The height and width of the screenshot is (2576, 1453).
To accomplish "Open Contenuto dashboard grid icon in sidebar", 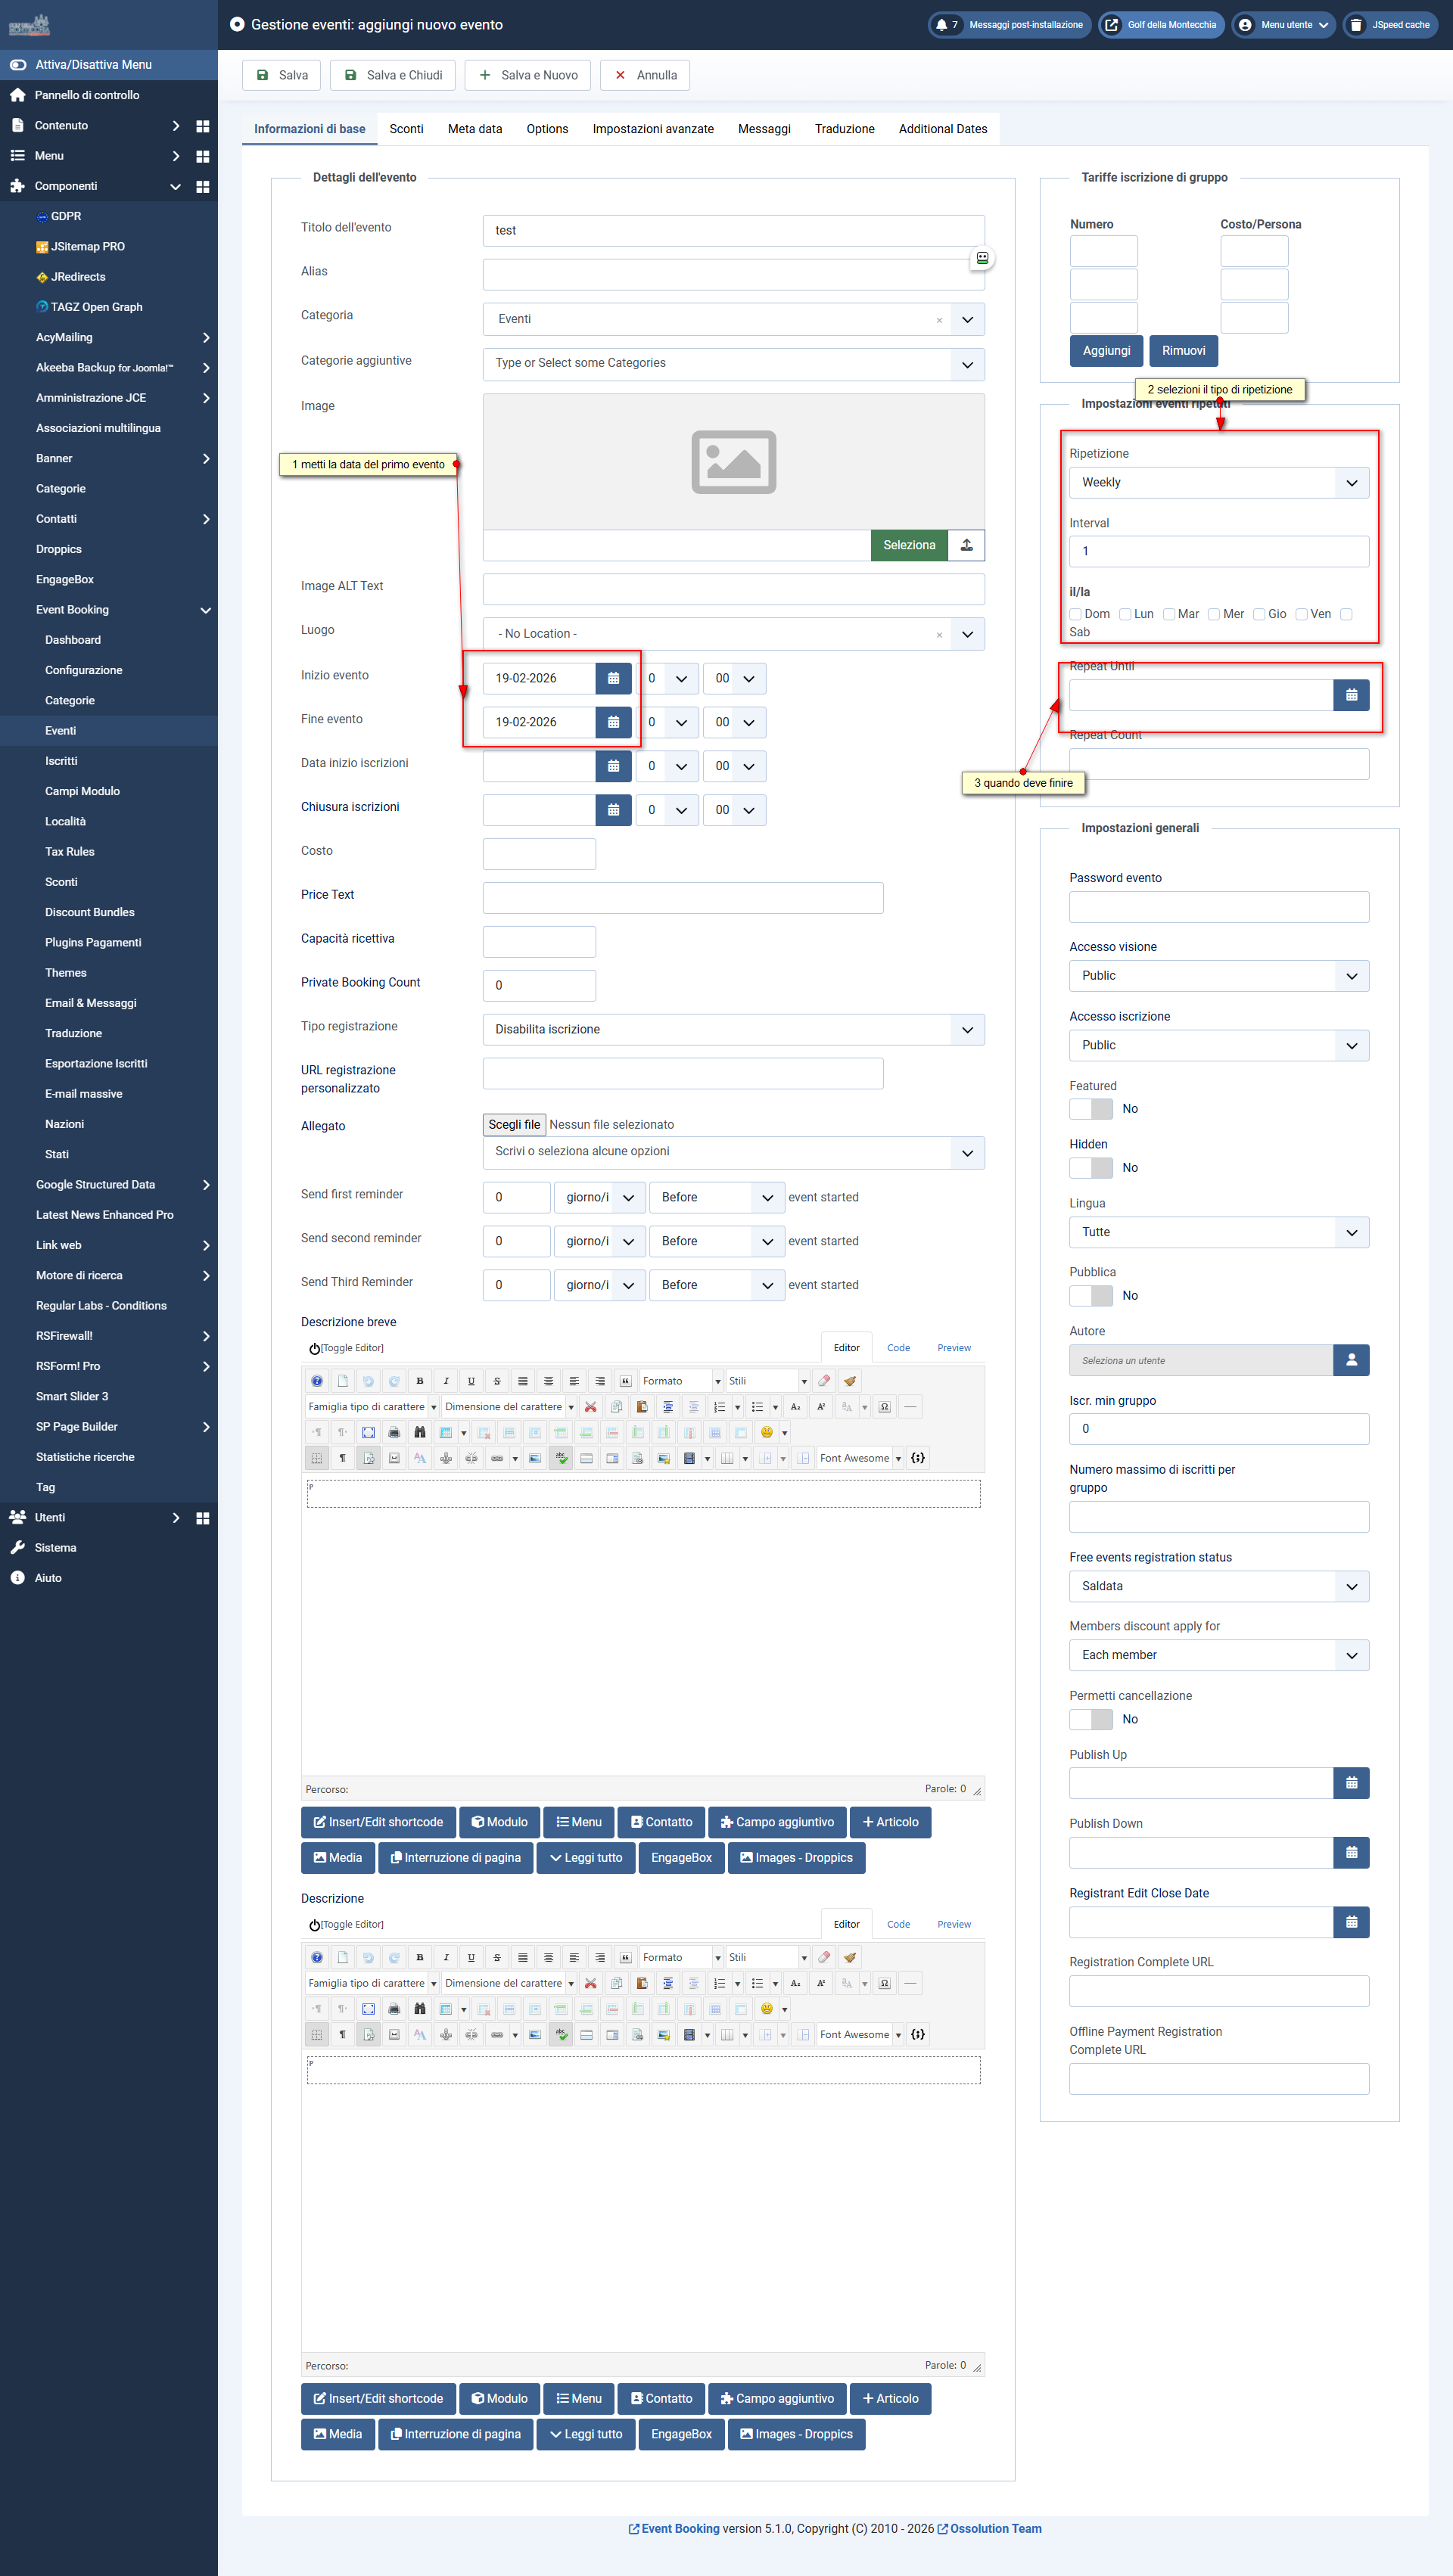I will (203, 126).
